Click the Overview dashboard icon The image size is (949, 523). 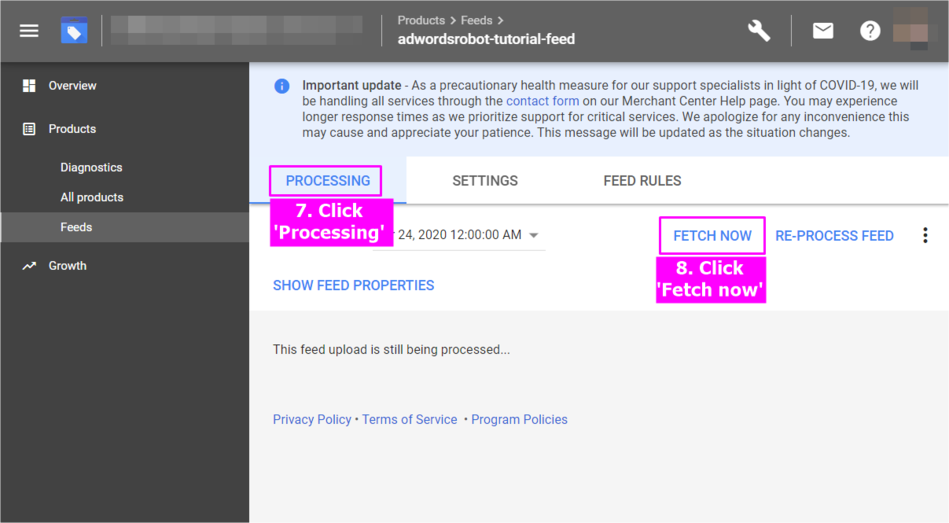point(29,86)
